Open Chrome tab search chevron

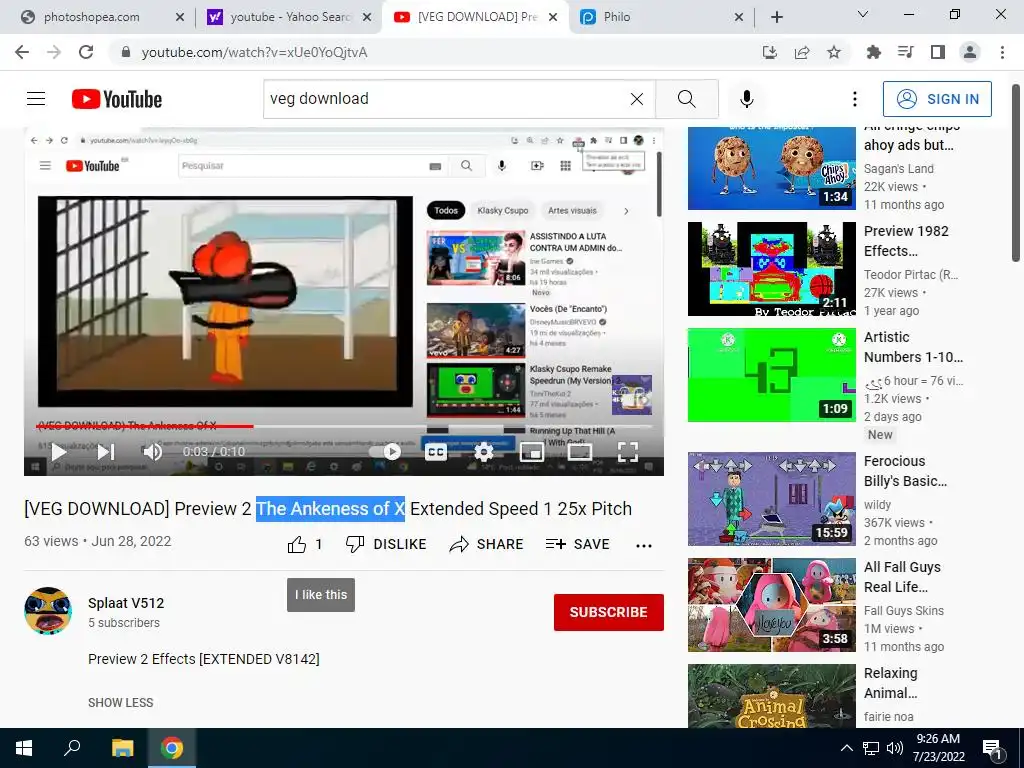[x=863, y=14]
